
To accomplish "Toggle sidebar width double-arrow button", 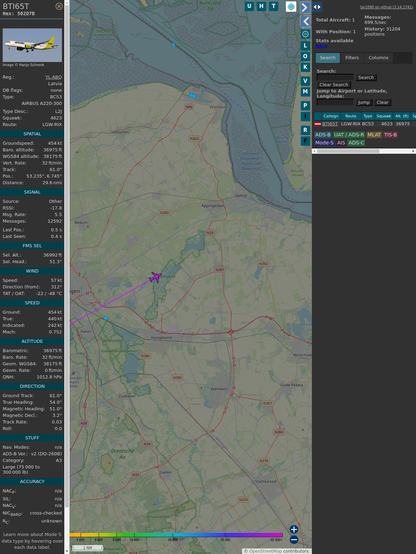I will point(317,7).
